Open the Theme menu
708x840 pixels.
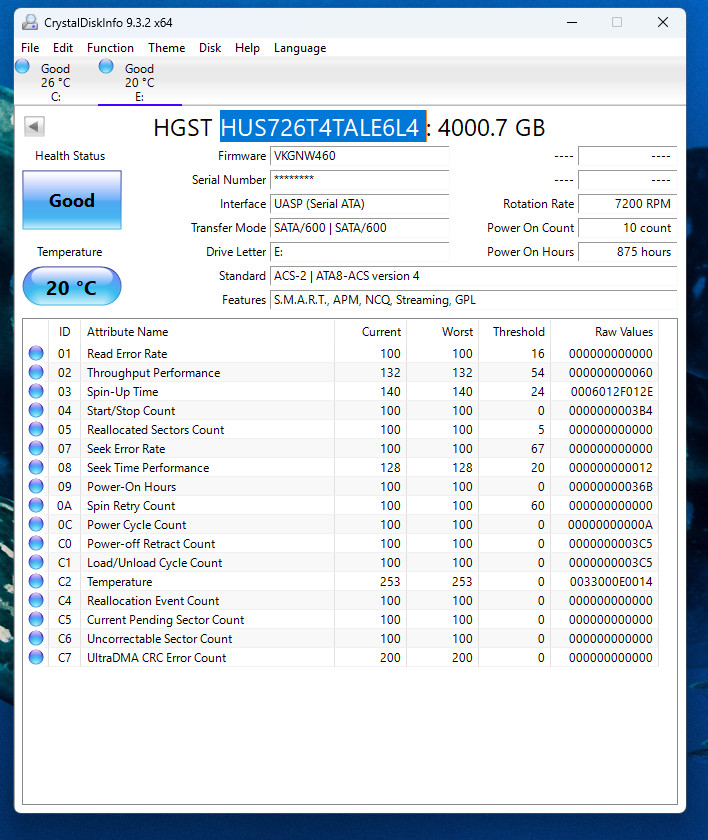point(167,48)
